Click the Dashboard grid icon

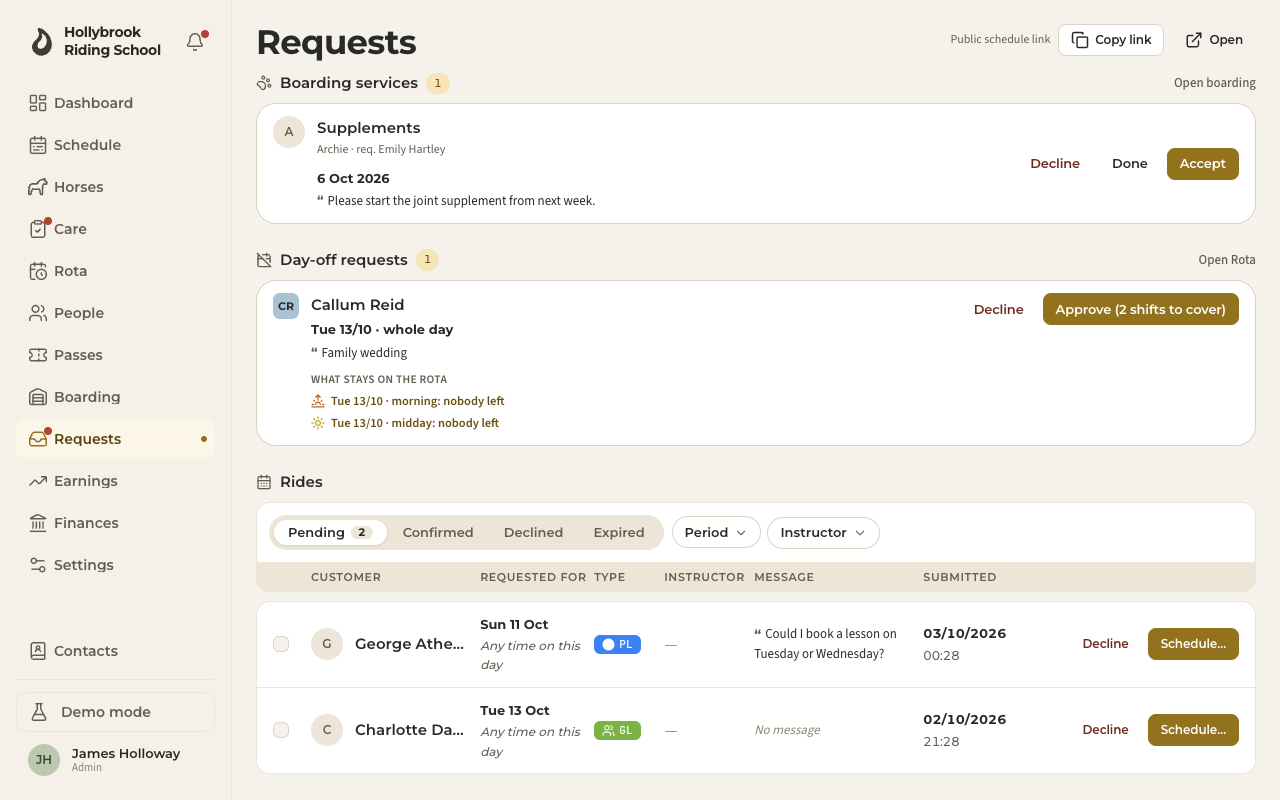[38, 103]
